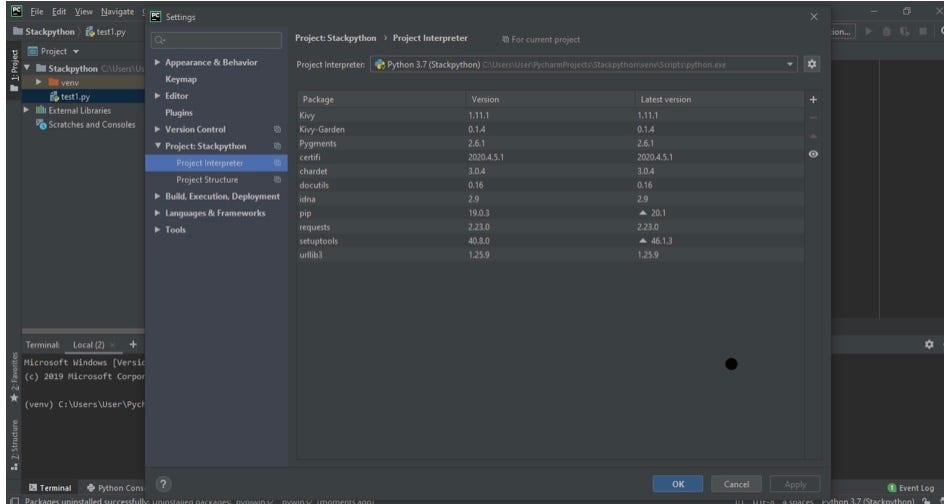Click the minus icon to uninstall package

coord(813,118)
